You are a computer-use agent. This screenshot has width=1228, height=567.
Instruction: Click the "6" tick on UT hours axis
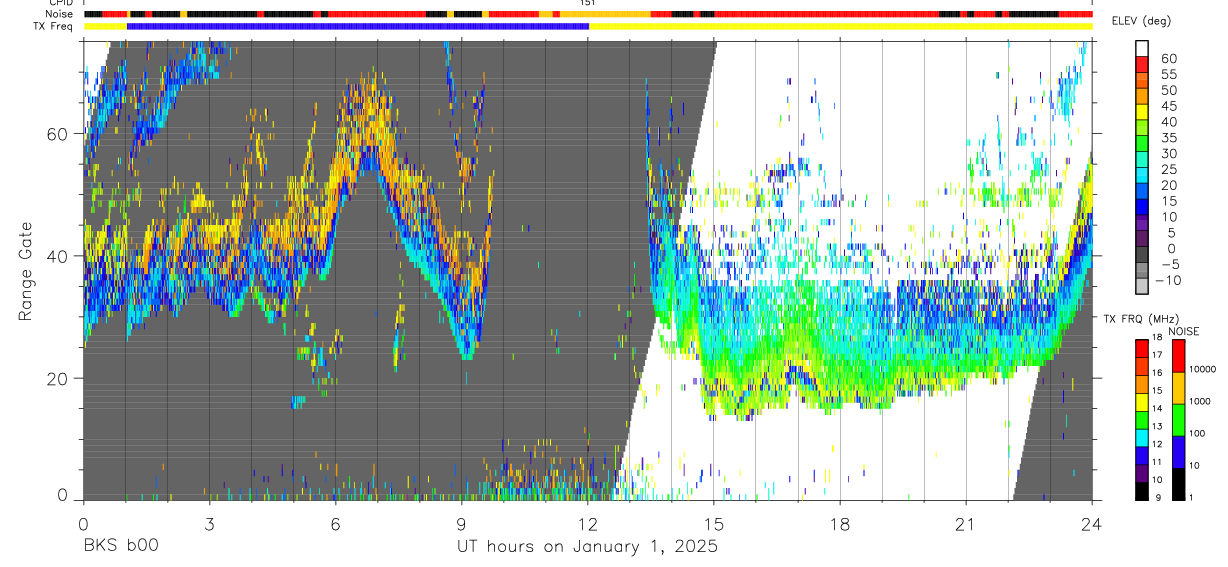point(335,523)
